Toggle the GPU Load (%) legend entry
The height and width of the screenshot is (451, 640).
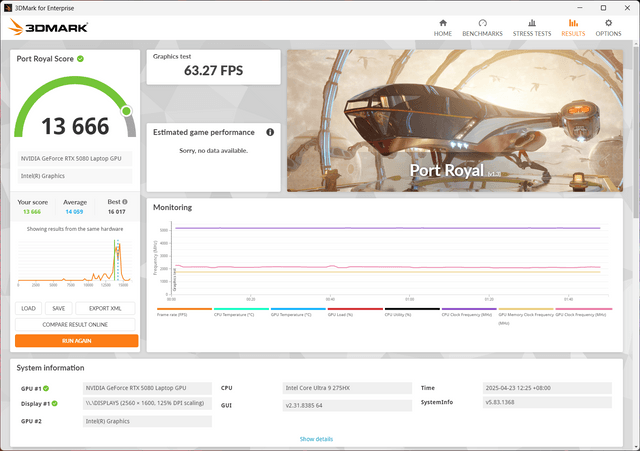355,312
